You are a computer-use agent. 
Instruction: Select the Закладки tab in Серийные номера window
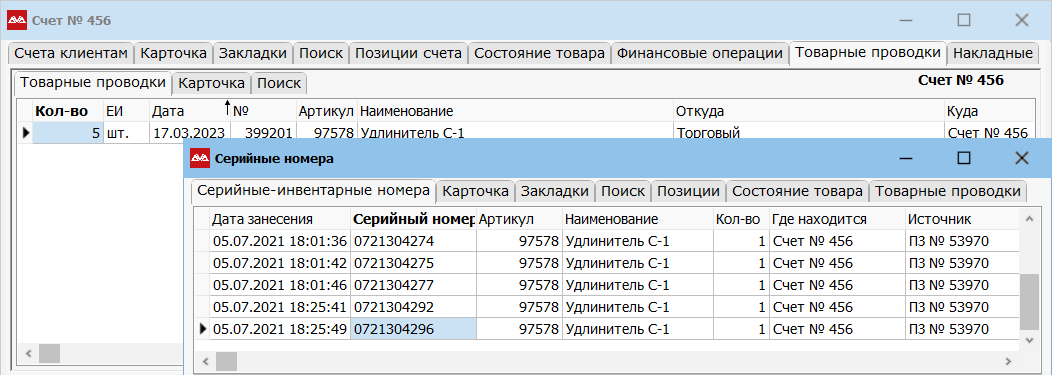click(x=555, y=191)
